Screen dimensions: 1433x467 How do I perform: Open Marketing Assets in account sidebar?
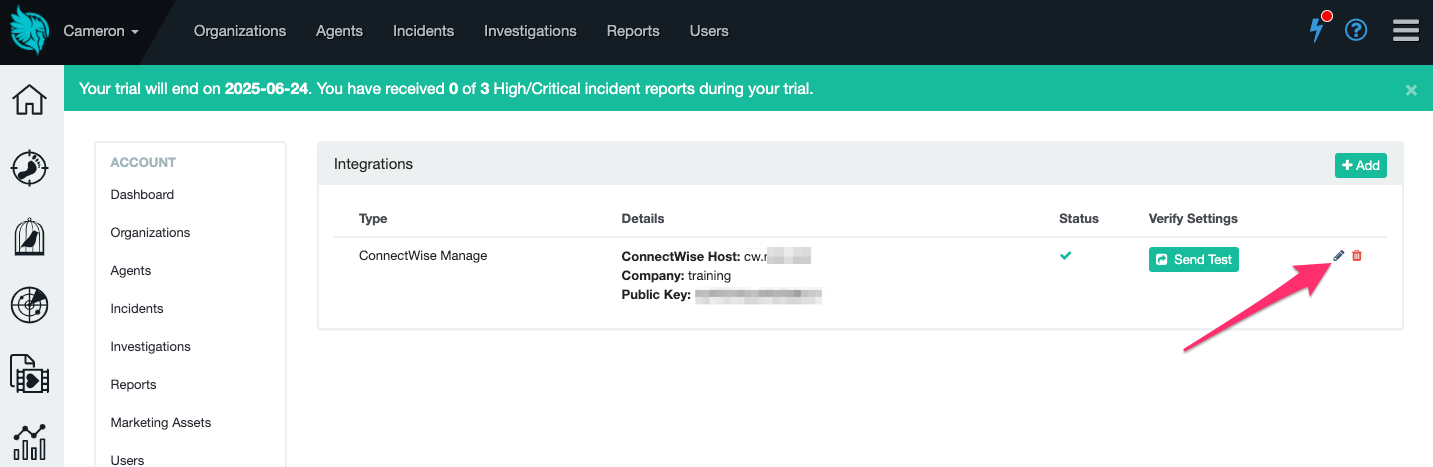[161, 423]
